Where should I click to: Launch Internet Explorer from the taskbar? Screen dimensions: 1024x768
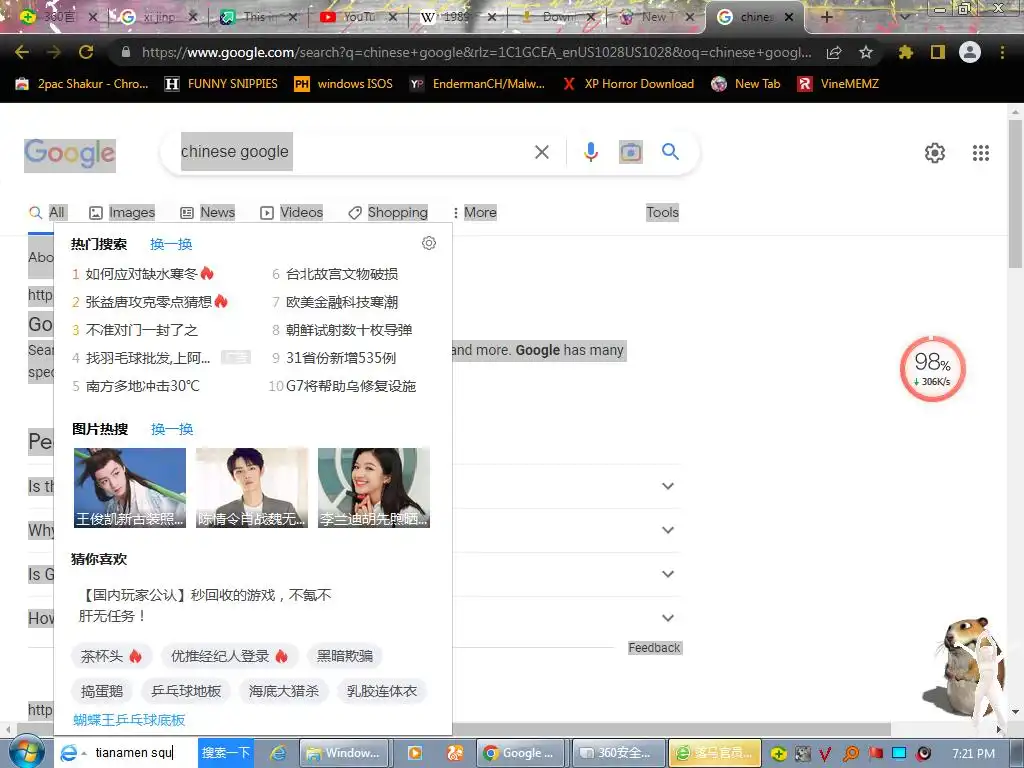pyautogui.click(x=278, y=753)
